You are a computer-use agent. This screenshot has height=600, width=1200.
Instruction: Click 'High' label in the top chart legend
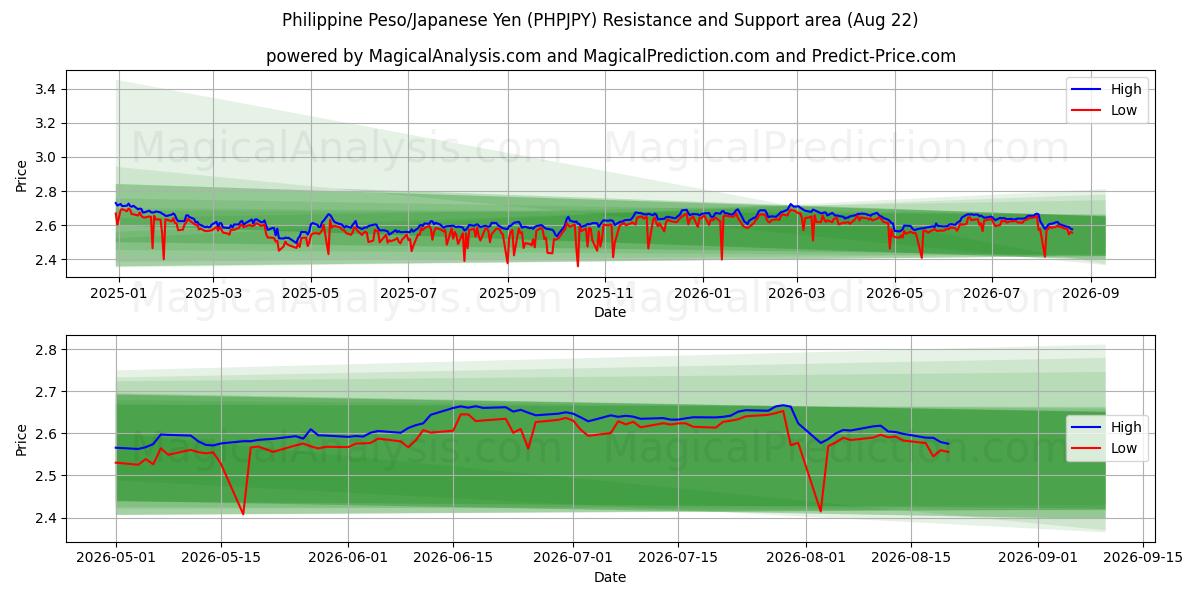click(1125, 89)
